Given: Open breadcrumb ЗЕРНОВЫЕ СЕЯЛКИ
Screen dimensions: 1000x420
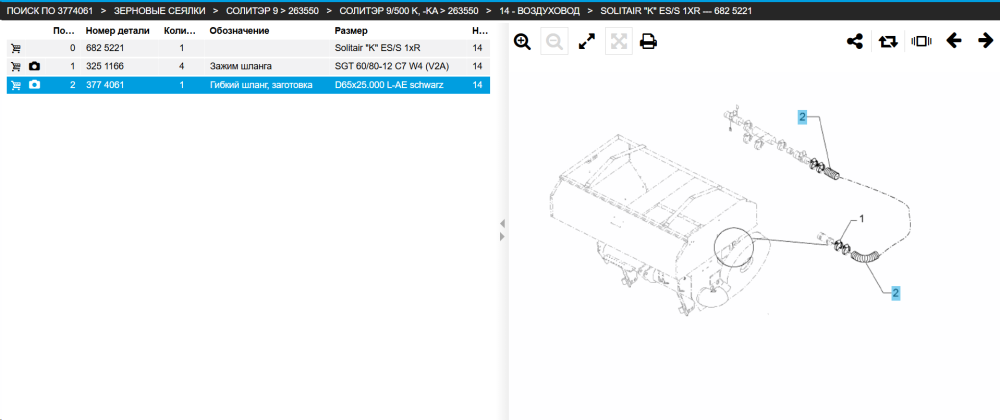Looking at the screenshot, I should (159, 11).
